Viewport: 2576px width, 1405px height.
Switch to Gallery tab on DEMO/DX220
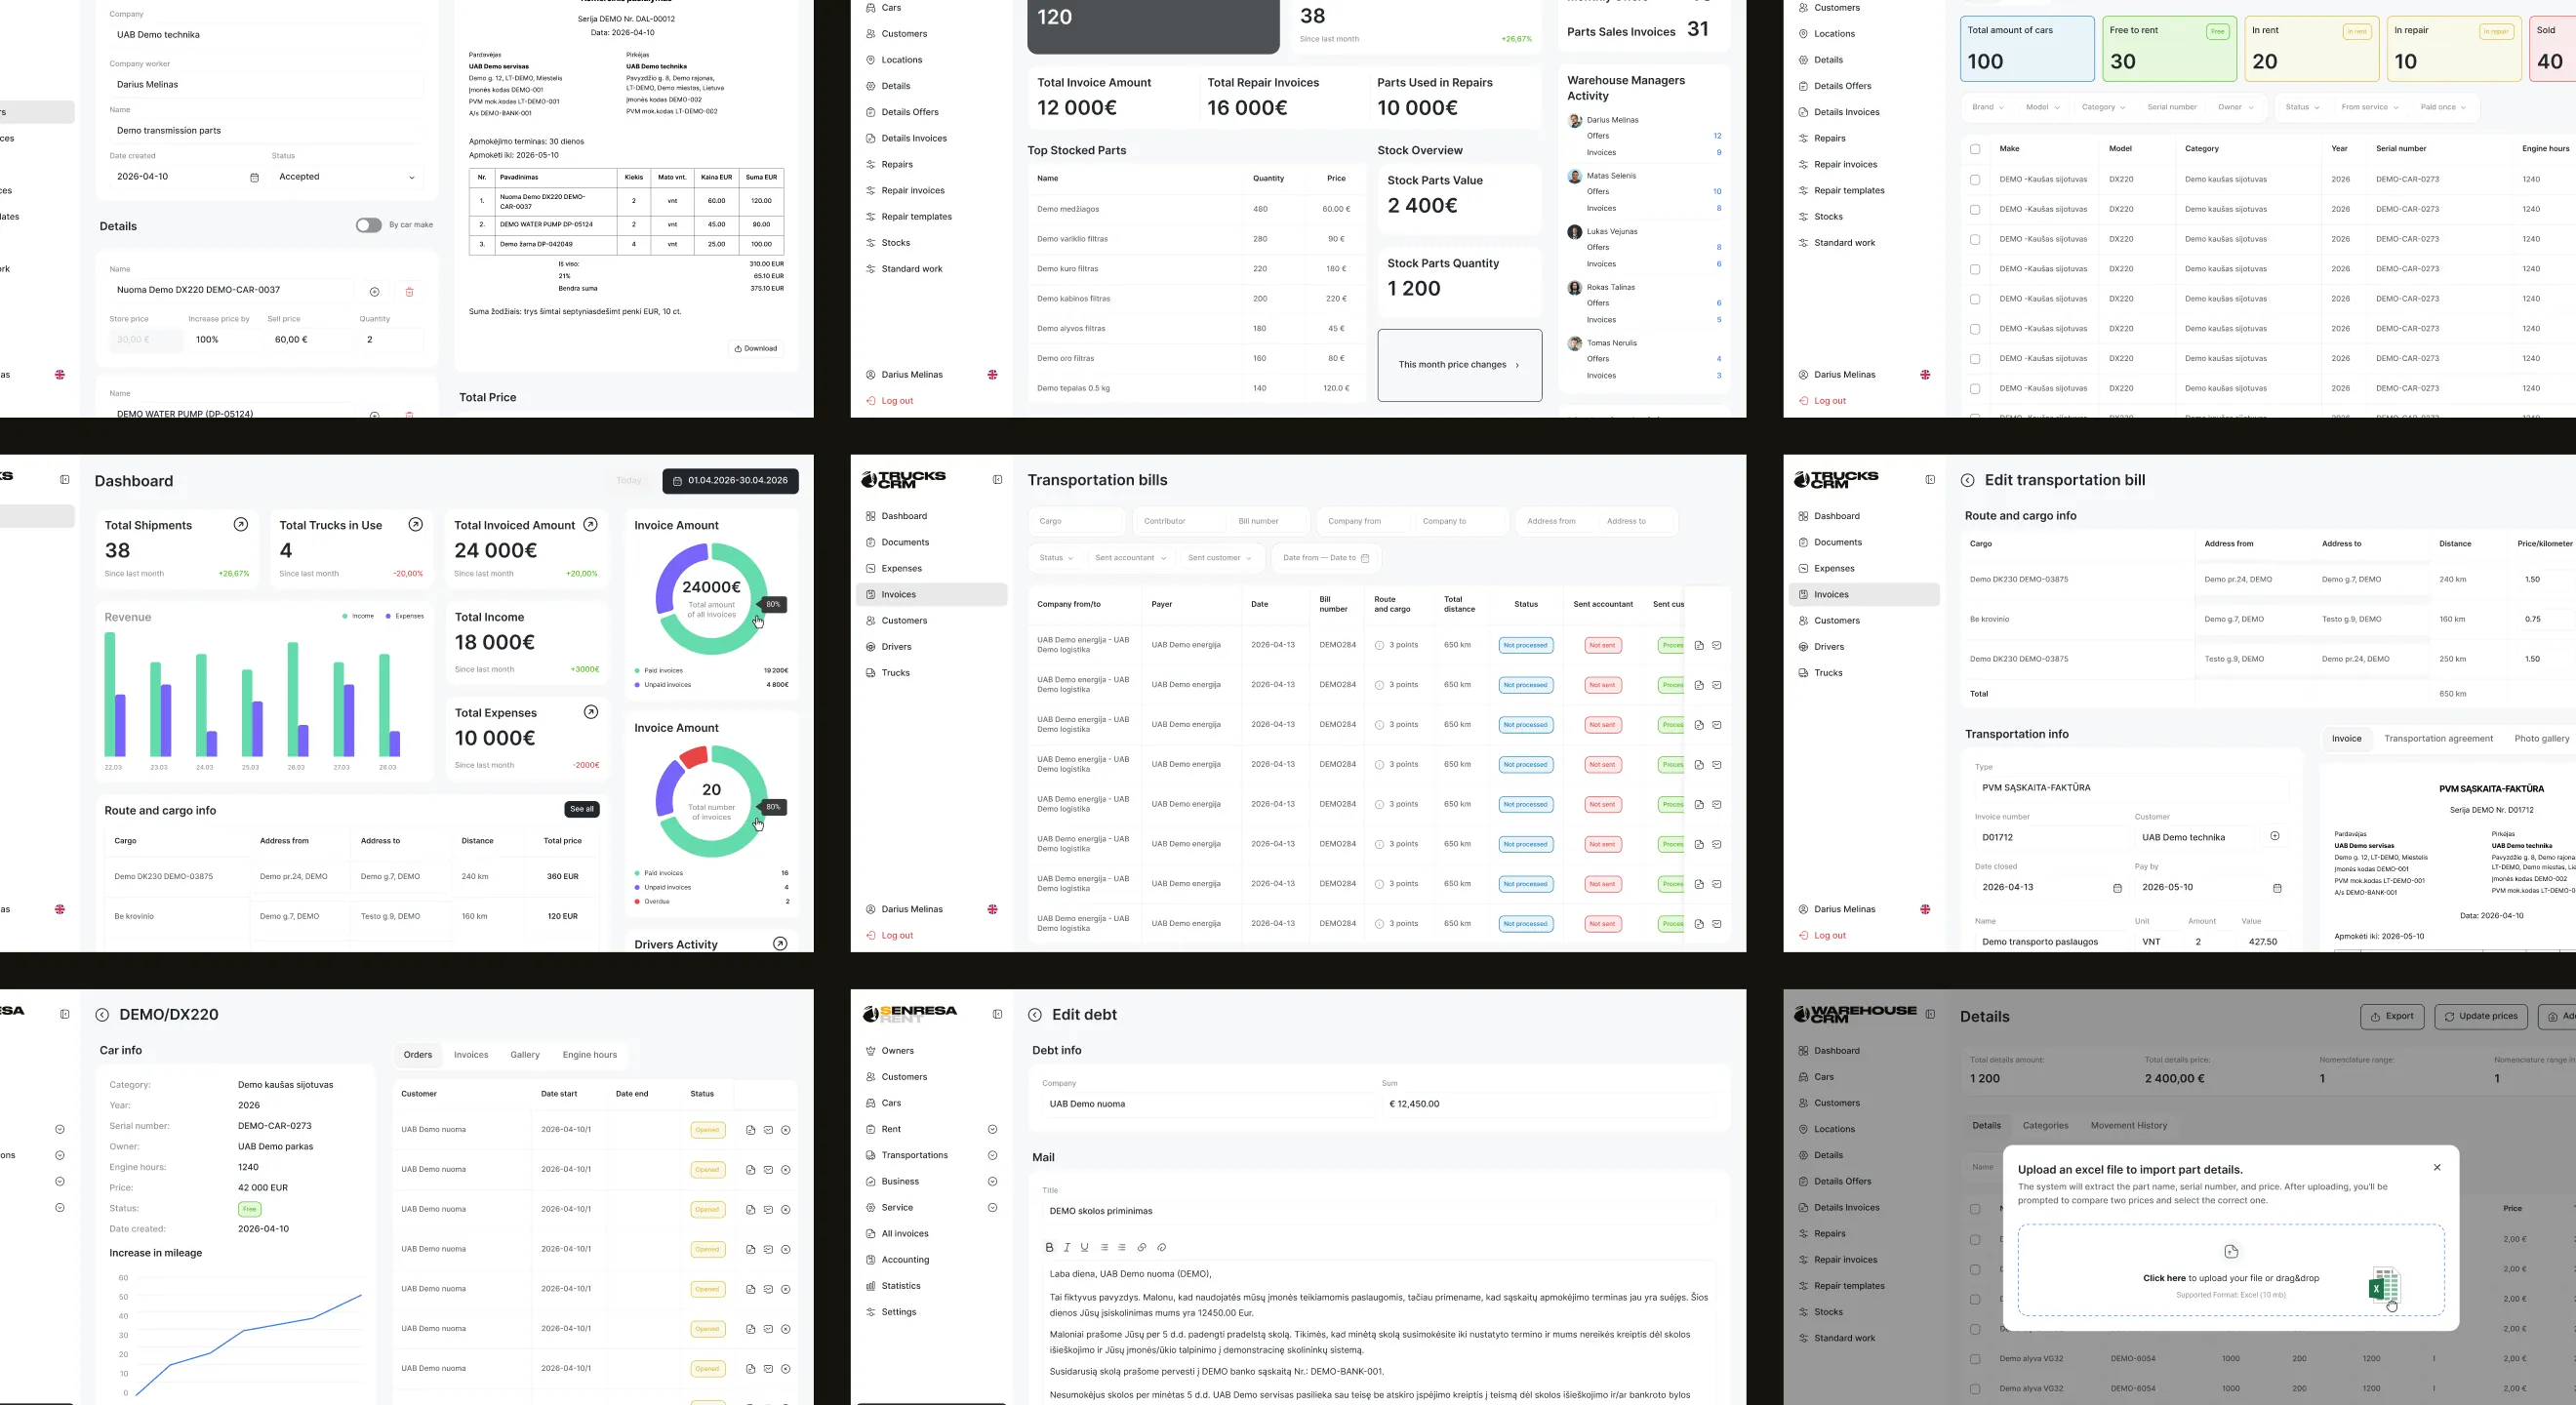pos(525,1055)
